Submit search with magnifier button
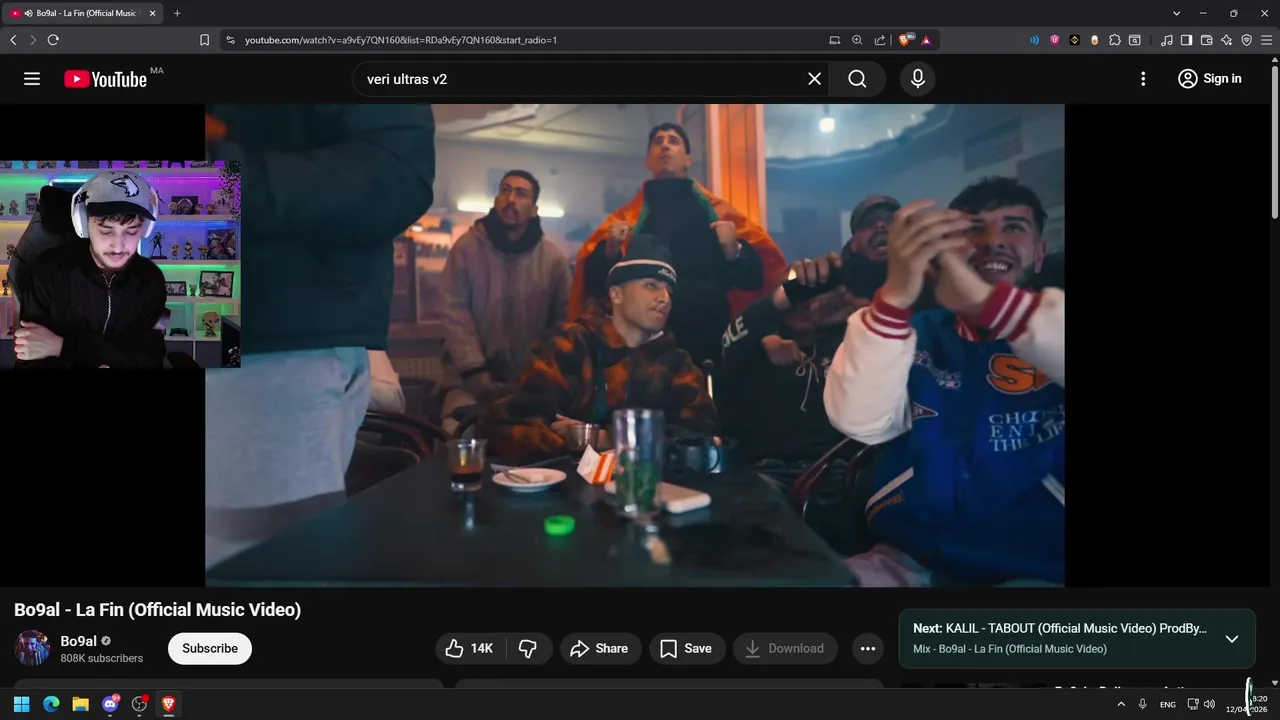1280x720 pixels. [857, 79]
